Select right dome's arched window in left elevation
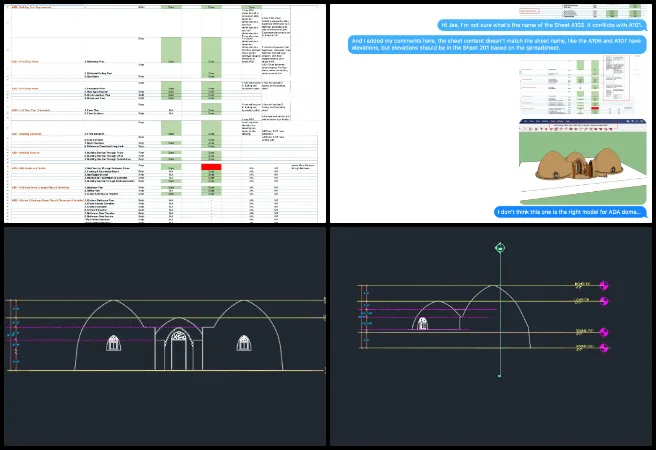 click(x=243, y=344)
